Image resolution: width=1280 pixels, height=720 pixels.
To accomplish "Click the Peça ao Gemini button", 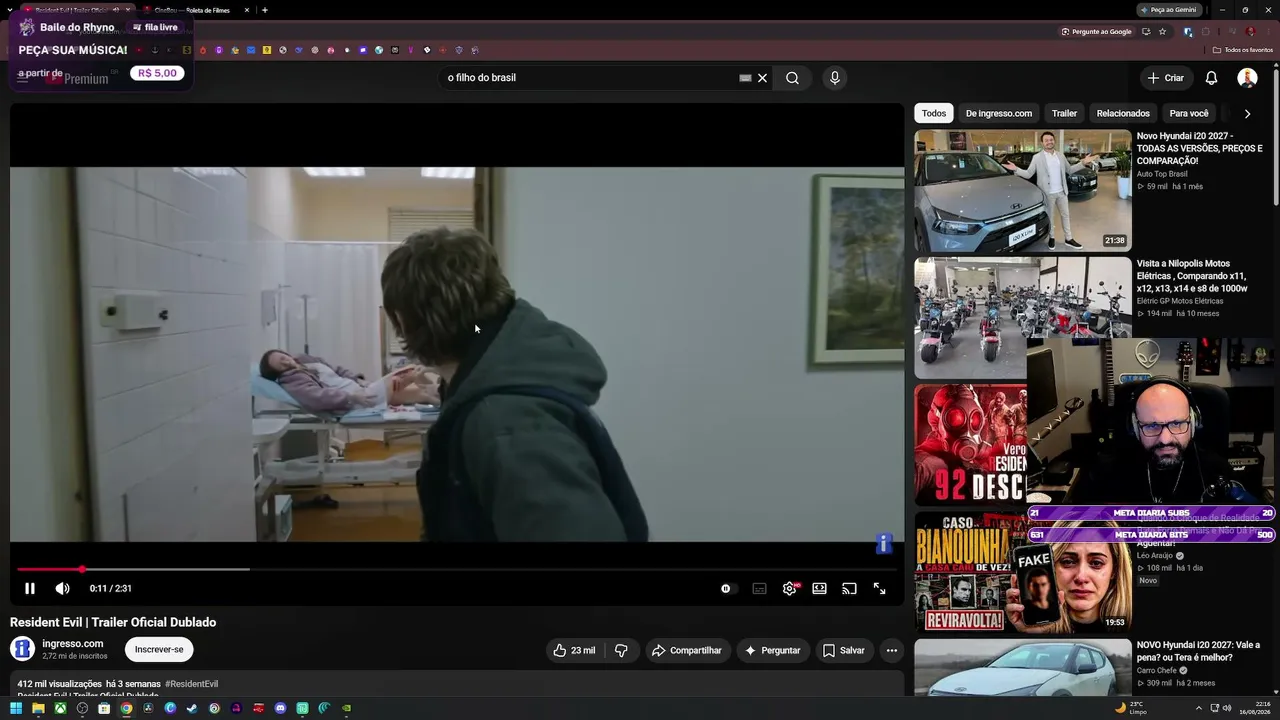I will click(x=1169, y=10).
